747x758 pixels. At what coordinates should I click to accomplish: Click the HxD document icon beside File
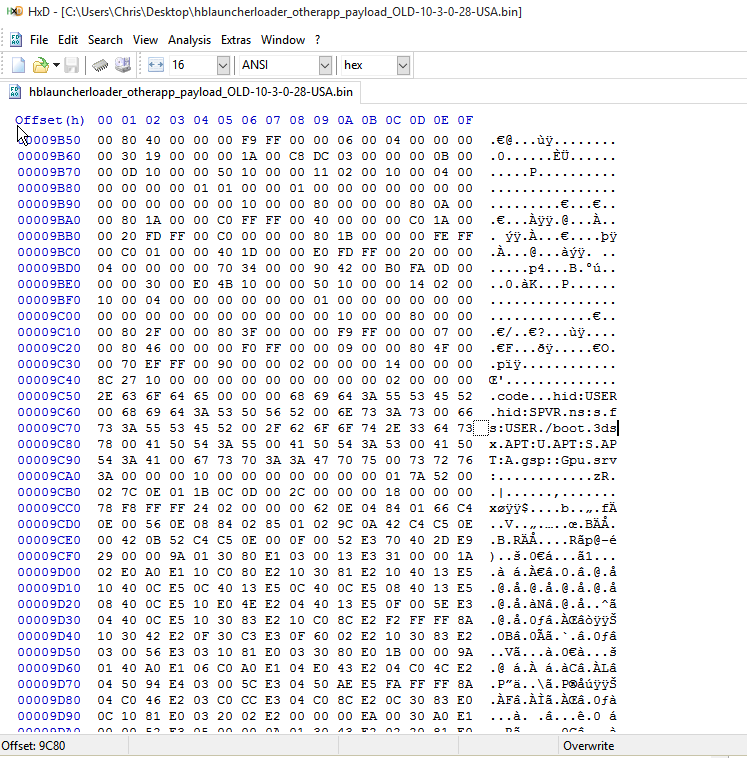click(15, 40)
